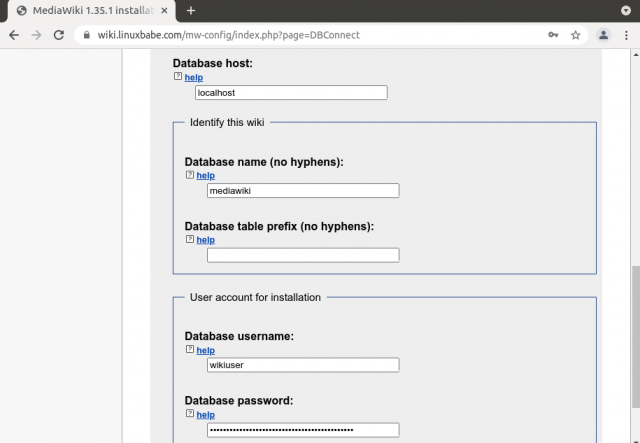
Task: Expand the tab search dropdown arrow
Action: pyautogui.click(x=626, y=10)
